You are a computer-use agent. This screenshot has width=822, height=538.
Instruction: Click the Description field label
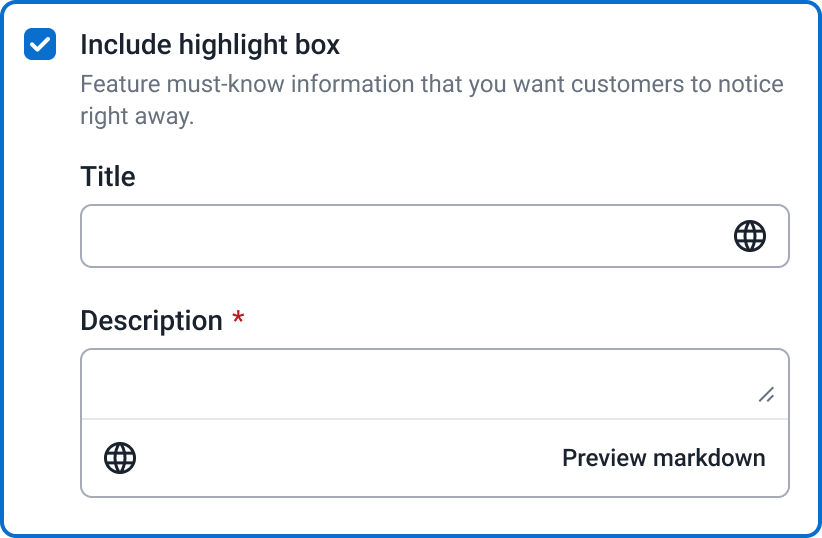[x=151, y=321]
